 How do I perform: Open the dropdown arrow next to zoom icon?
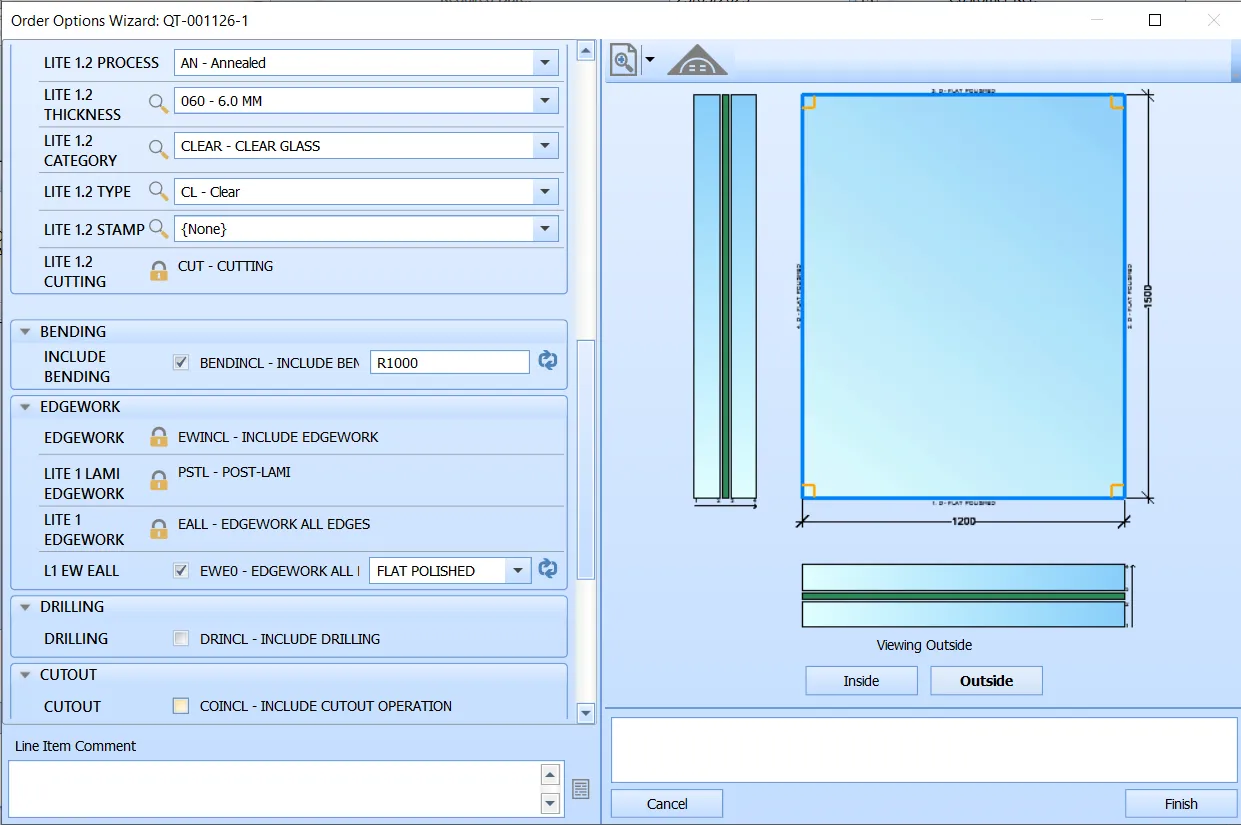650,60
